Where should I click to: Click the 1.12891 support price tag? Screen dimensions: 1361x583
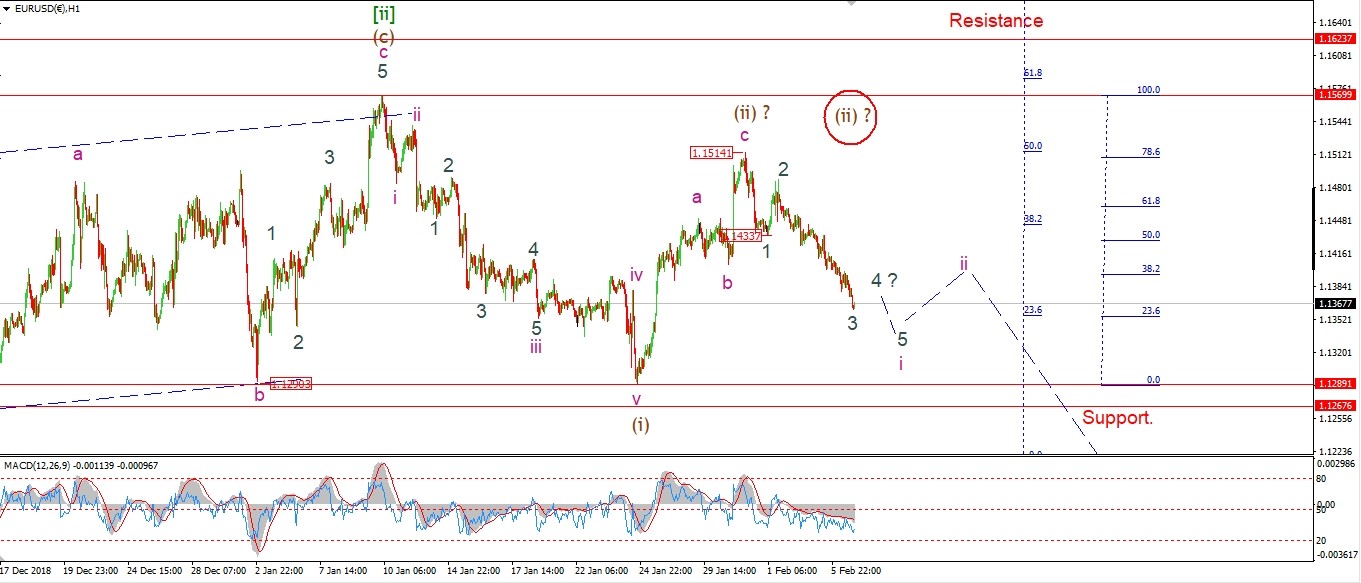(1337, 384)
